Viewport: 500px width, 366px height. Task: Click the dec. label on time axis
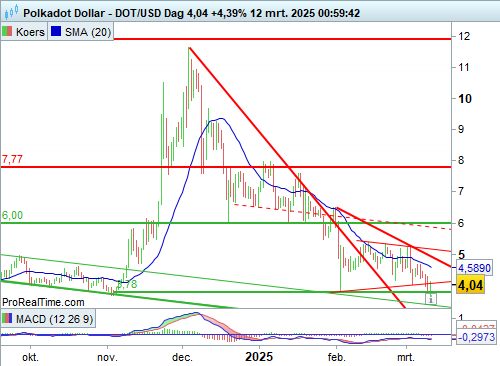(x=182, y=357)
